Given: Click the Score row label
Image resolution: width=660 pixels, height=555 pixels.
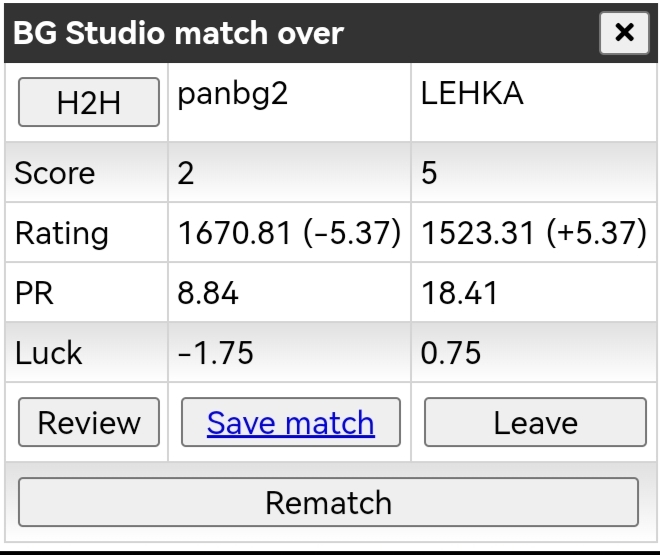Looking at the screenshot, I should pyautogui.click(x=55, y=173).
